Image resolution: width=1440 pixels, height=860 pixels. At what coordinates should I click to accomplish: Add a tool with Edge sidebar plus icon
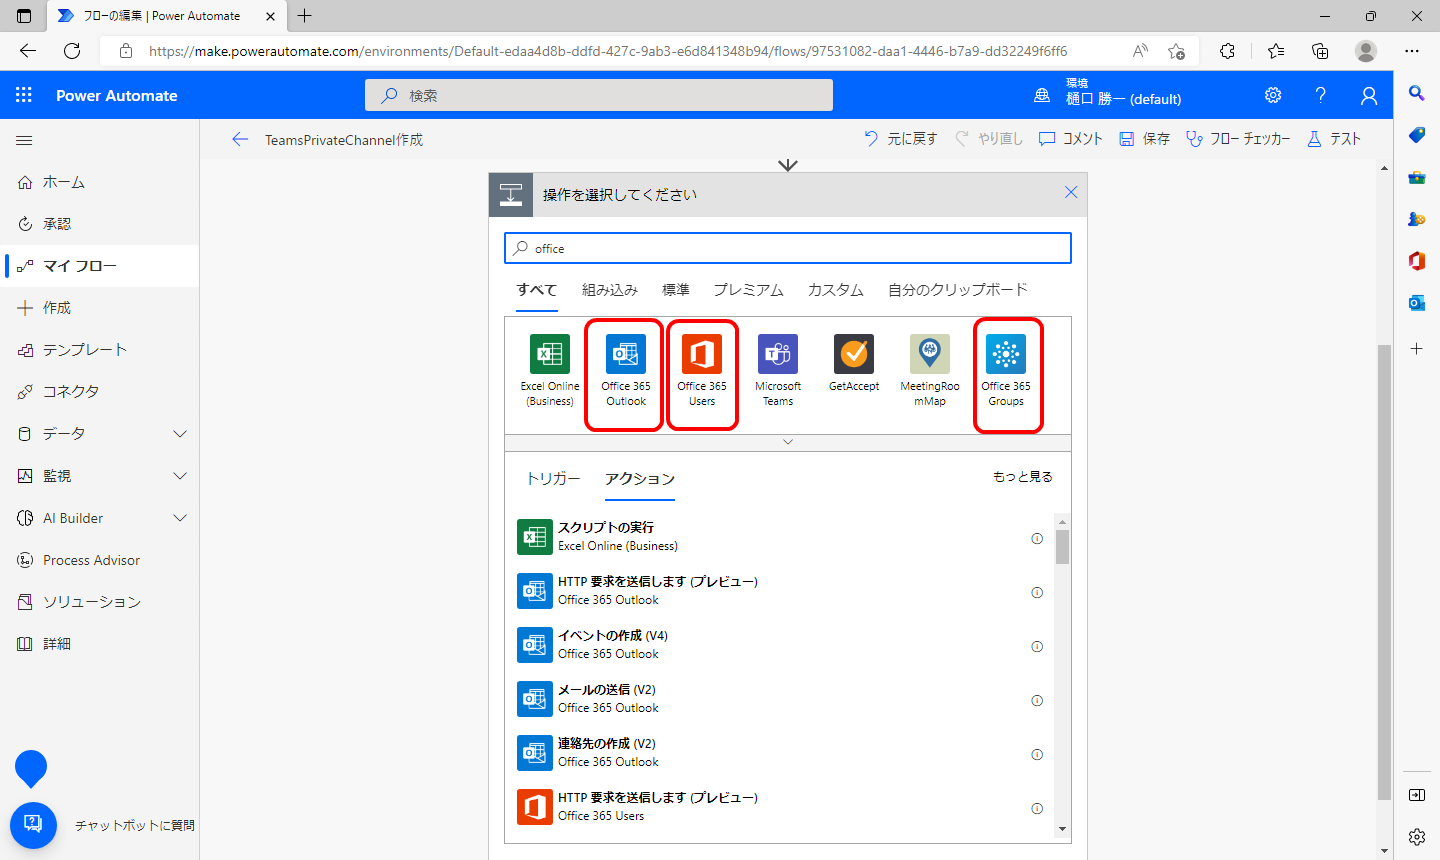(1417, 348)
